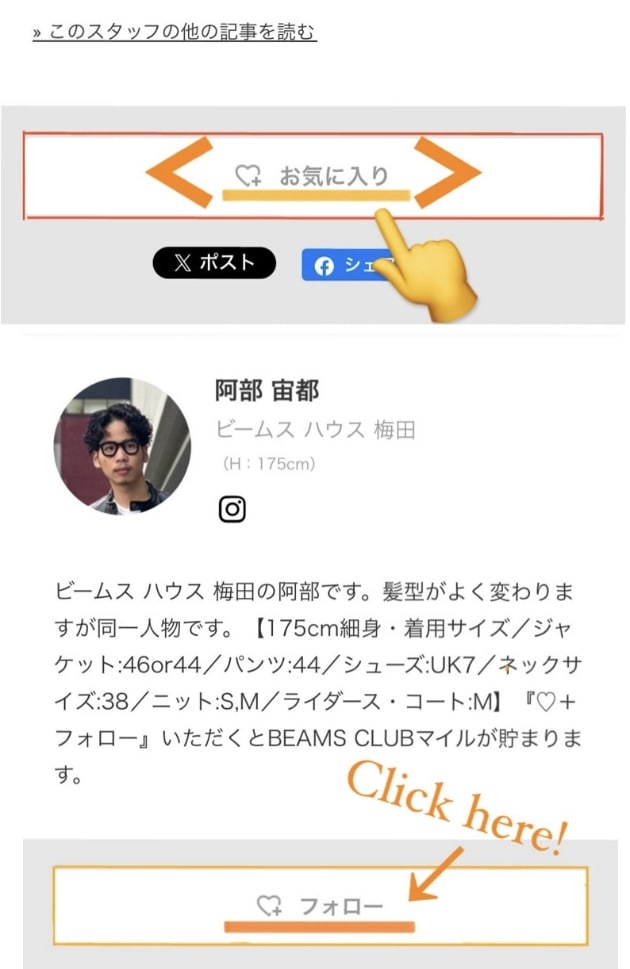Share article with the ポスト button
Screen dimensions: 630x969
tap(214, 263)
